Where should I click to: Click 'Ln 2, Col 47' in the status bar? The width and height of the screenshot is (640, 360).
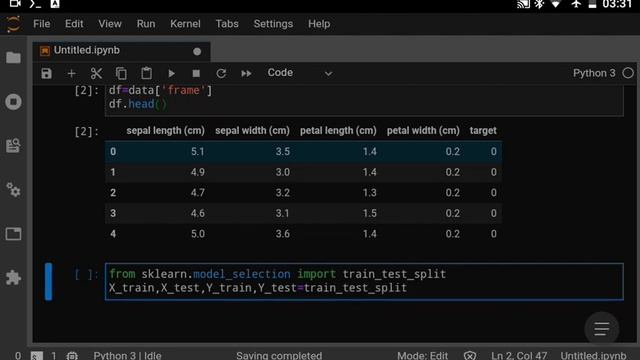click(x=519, y=356)
